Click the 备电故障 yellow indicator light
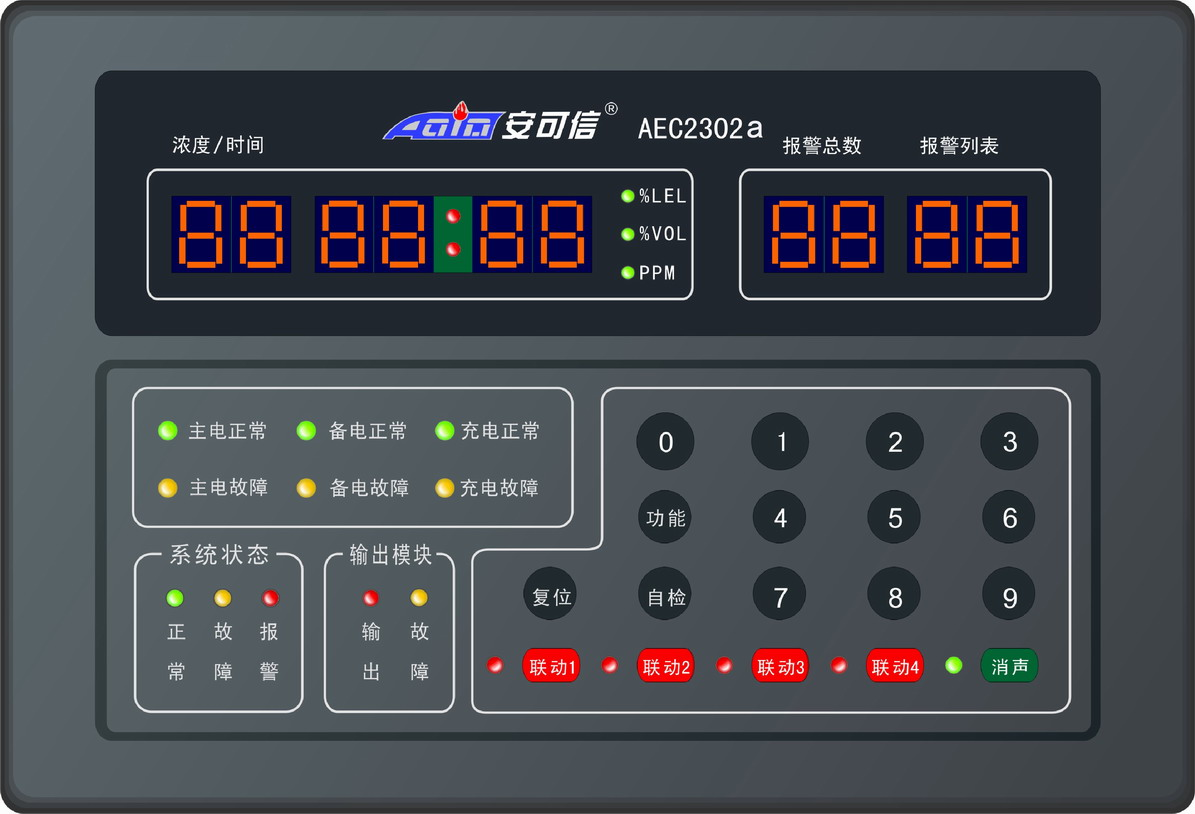The width and height of the screenshot is (1195, 814). tap(307, 488)
